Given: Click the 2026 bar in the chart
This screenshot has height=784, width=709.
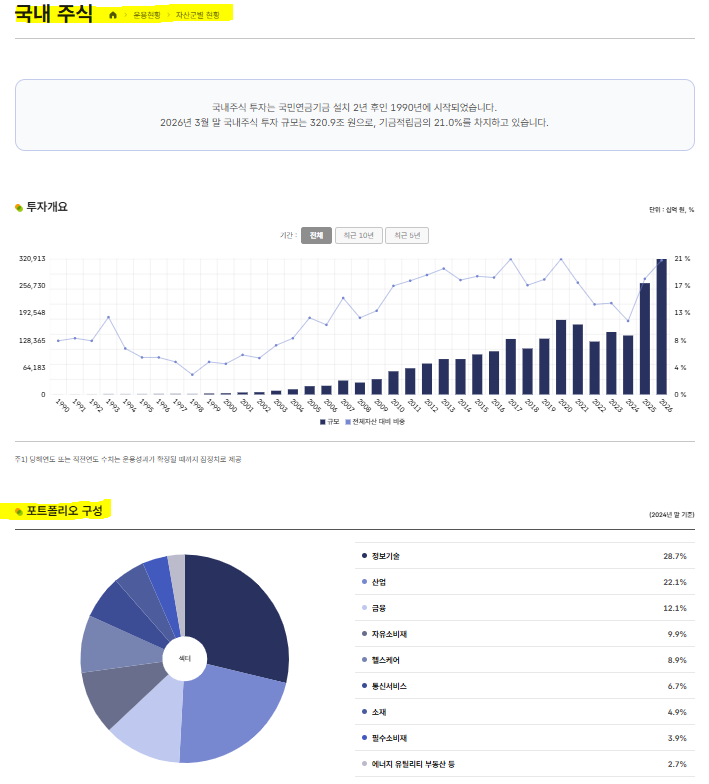Looking at the screenshot, I should coord(662,326).
